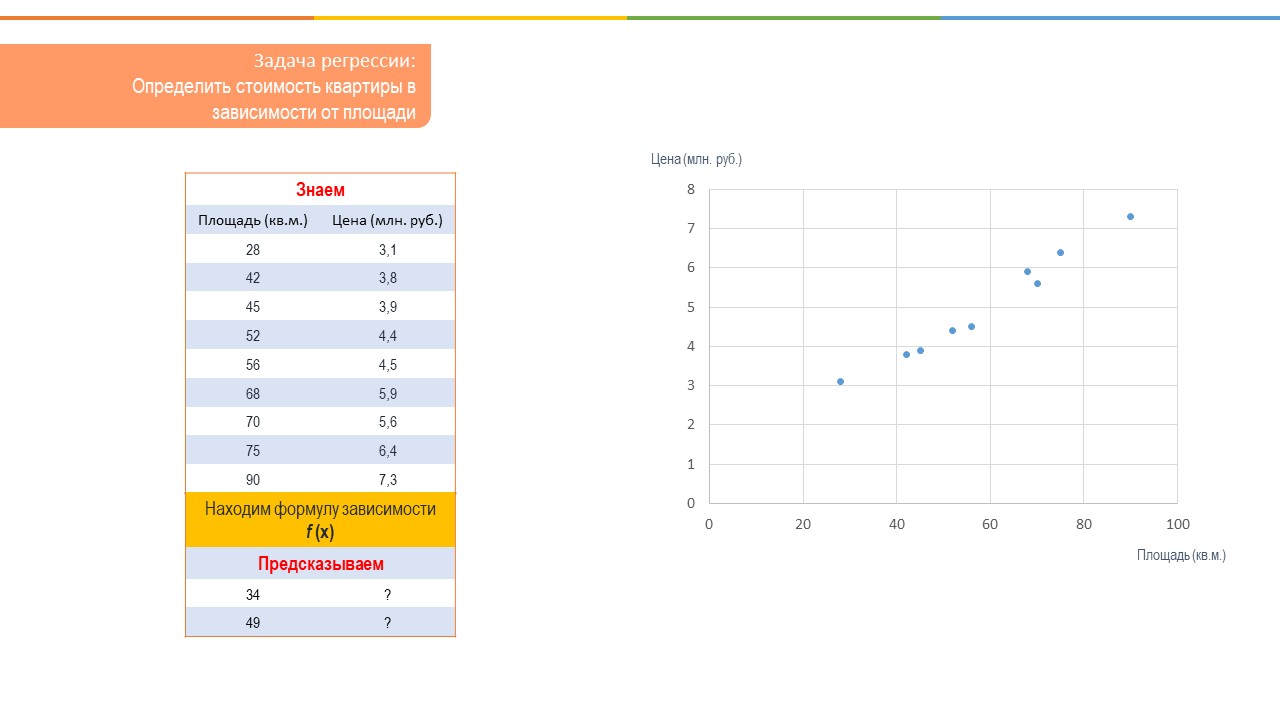Select the red "Предсказываем" header
The image size is (1280, 720).
pyautogui.click(x=320, y=564)
